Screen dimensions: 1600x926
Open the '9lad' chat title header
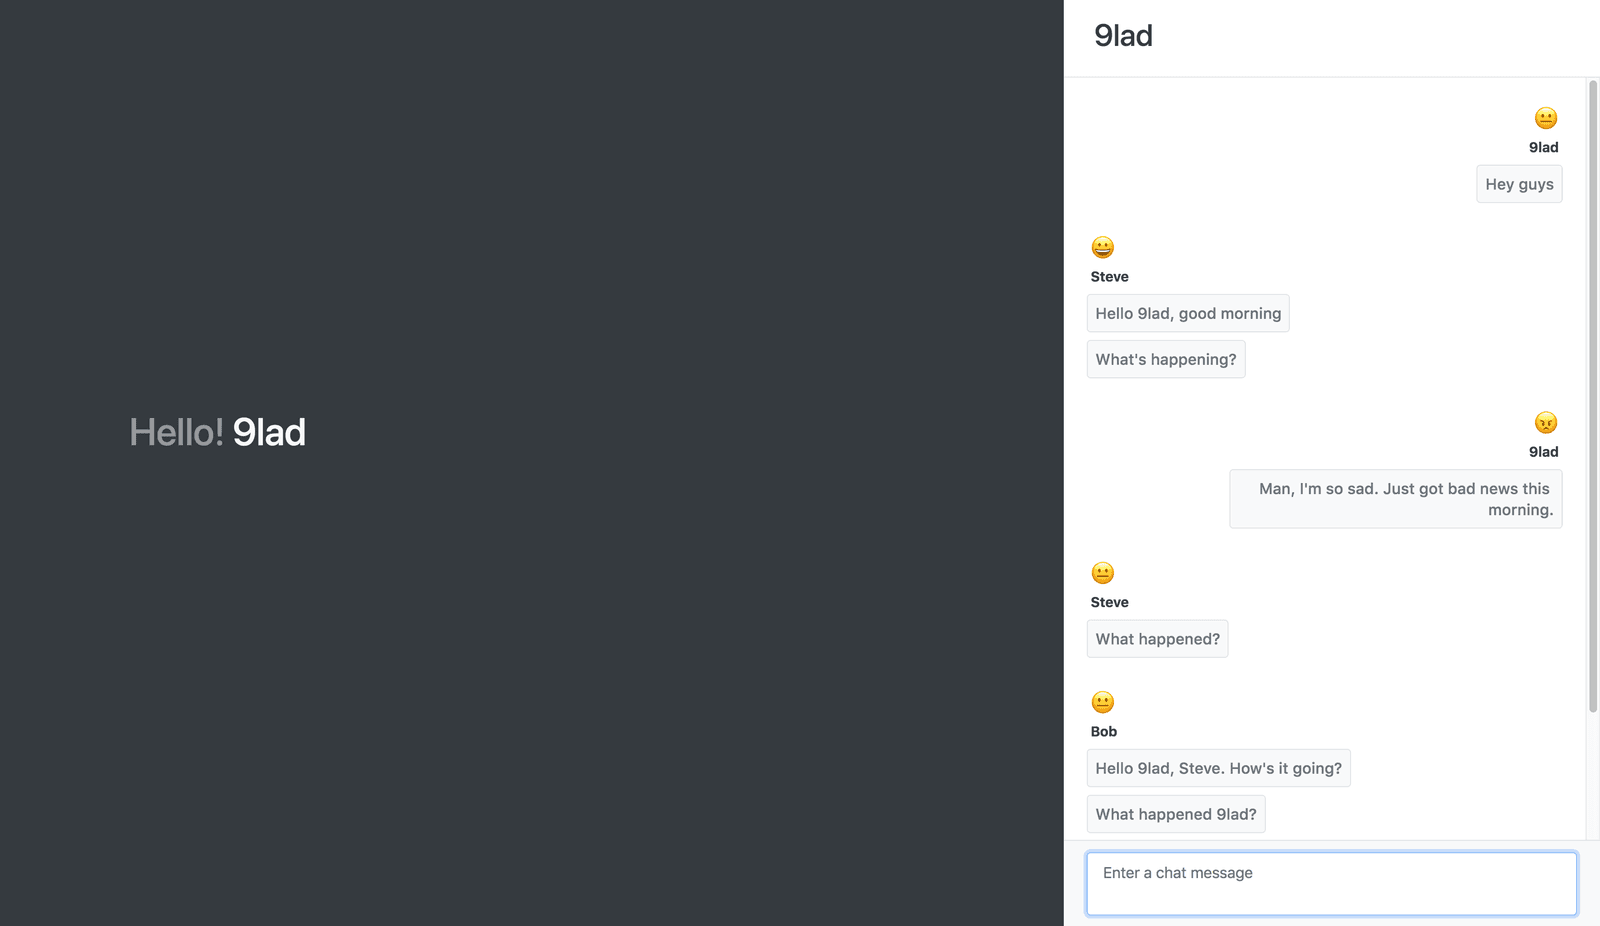1124,35
